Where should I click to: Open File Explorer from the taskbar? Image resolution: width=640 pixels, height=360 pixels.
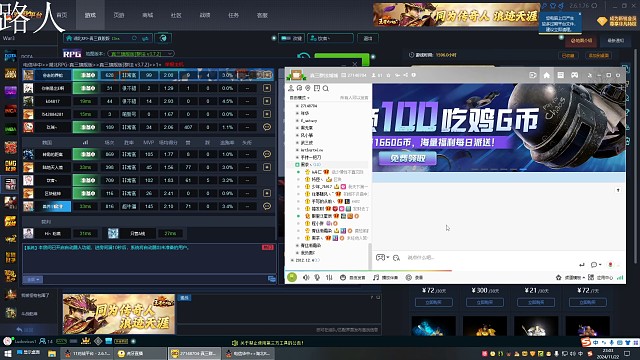click(x=52, y=353)
